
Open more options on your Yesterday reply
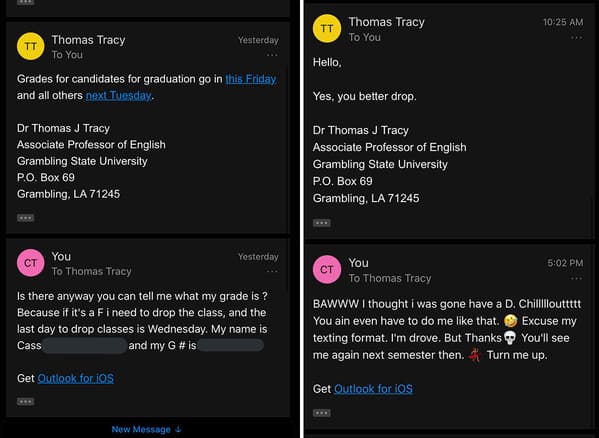point(272,272)
